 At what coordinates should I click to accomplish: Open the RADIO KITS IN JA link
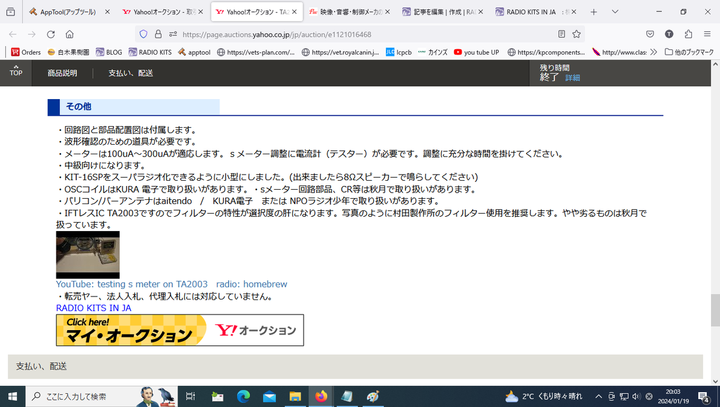[94, 308]
